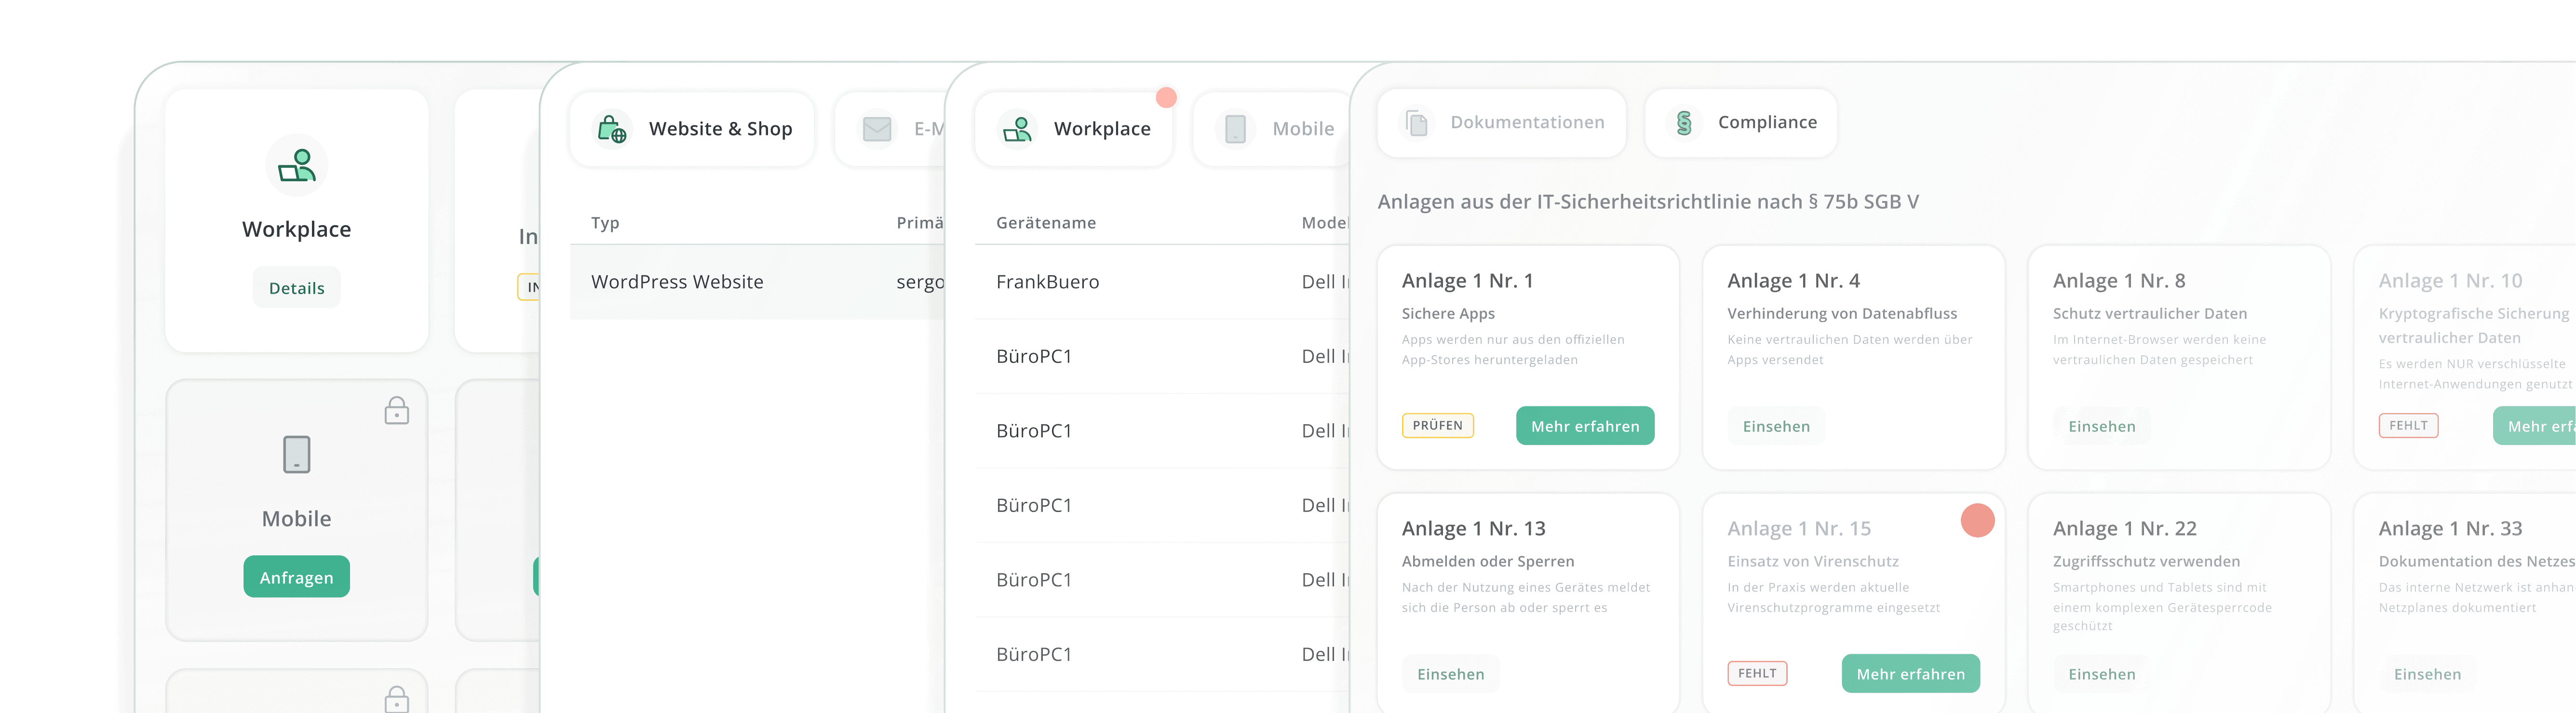Click the envelope icon on the E-Mail tab

point(877,129)
